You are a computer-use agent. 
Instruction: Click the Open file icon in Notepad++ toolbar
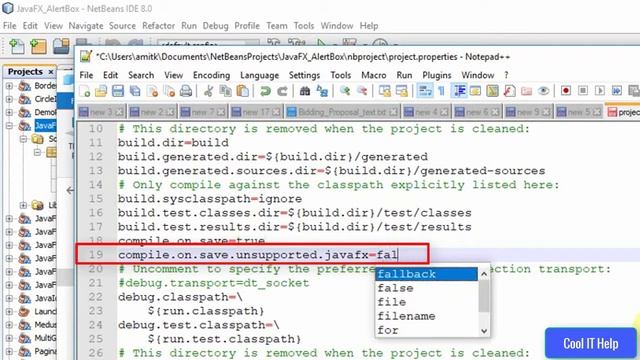[x=101, y=91]
